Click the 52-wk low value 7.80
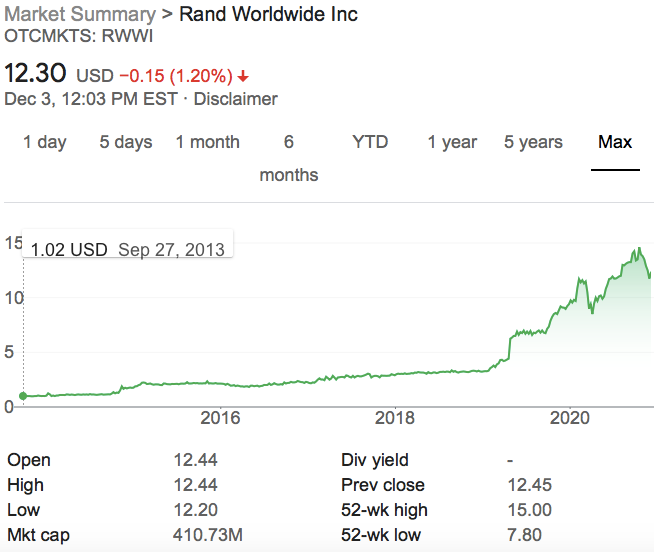This screenshot has width=654, height=552. coord(524,535)
